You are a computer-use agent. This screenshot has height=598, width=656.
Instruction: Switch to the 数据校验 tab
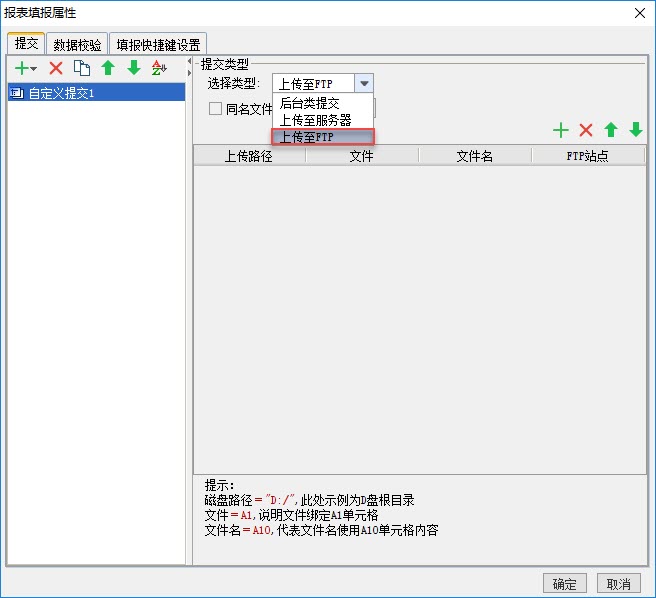pyautogui.click(x=77, y=44)
